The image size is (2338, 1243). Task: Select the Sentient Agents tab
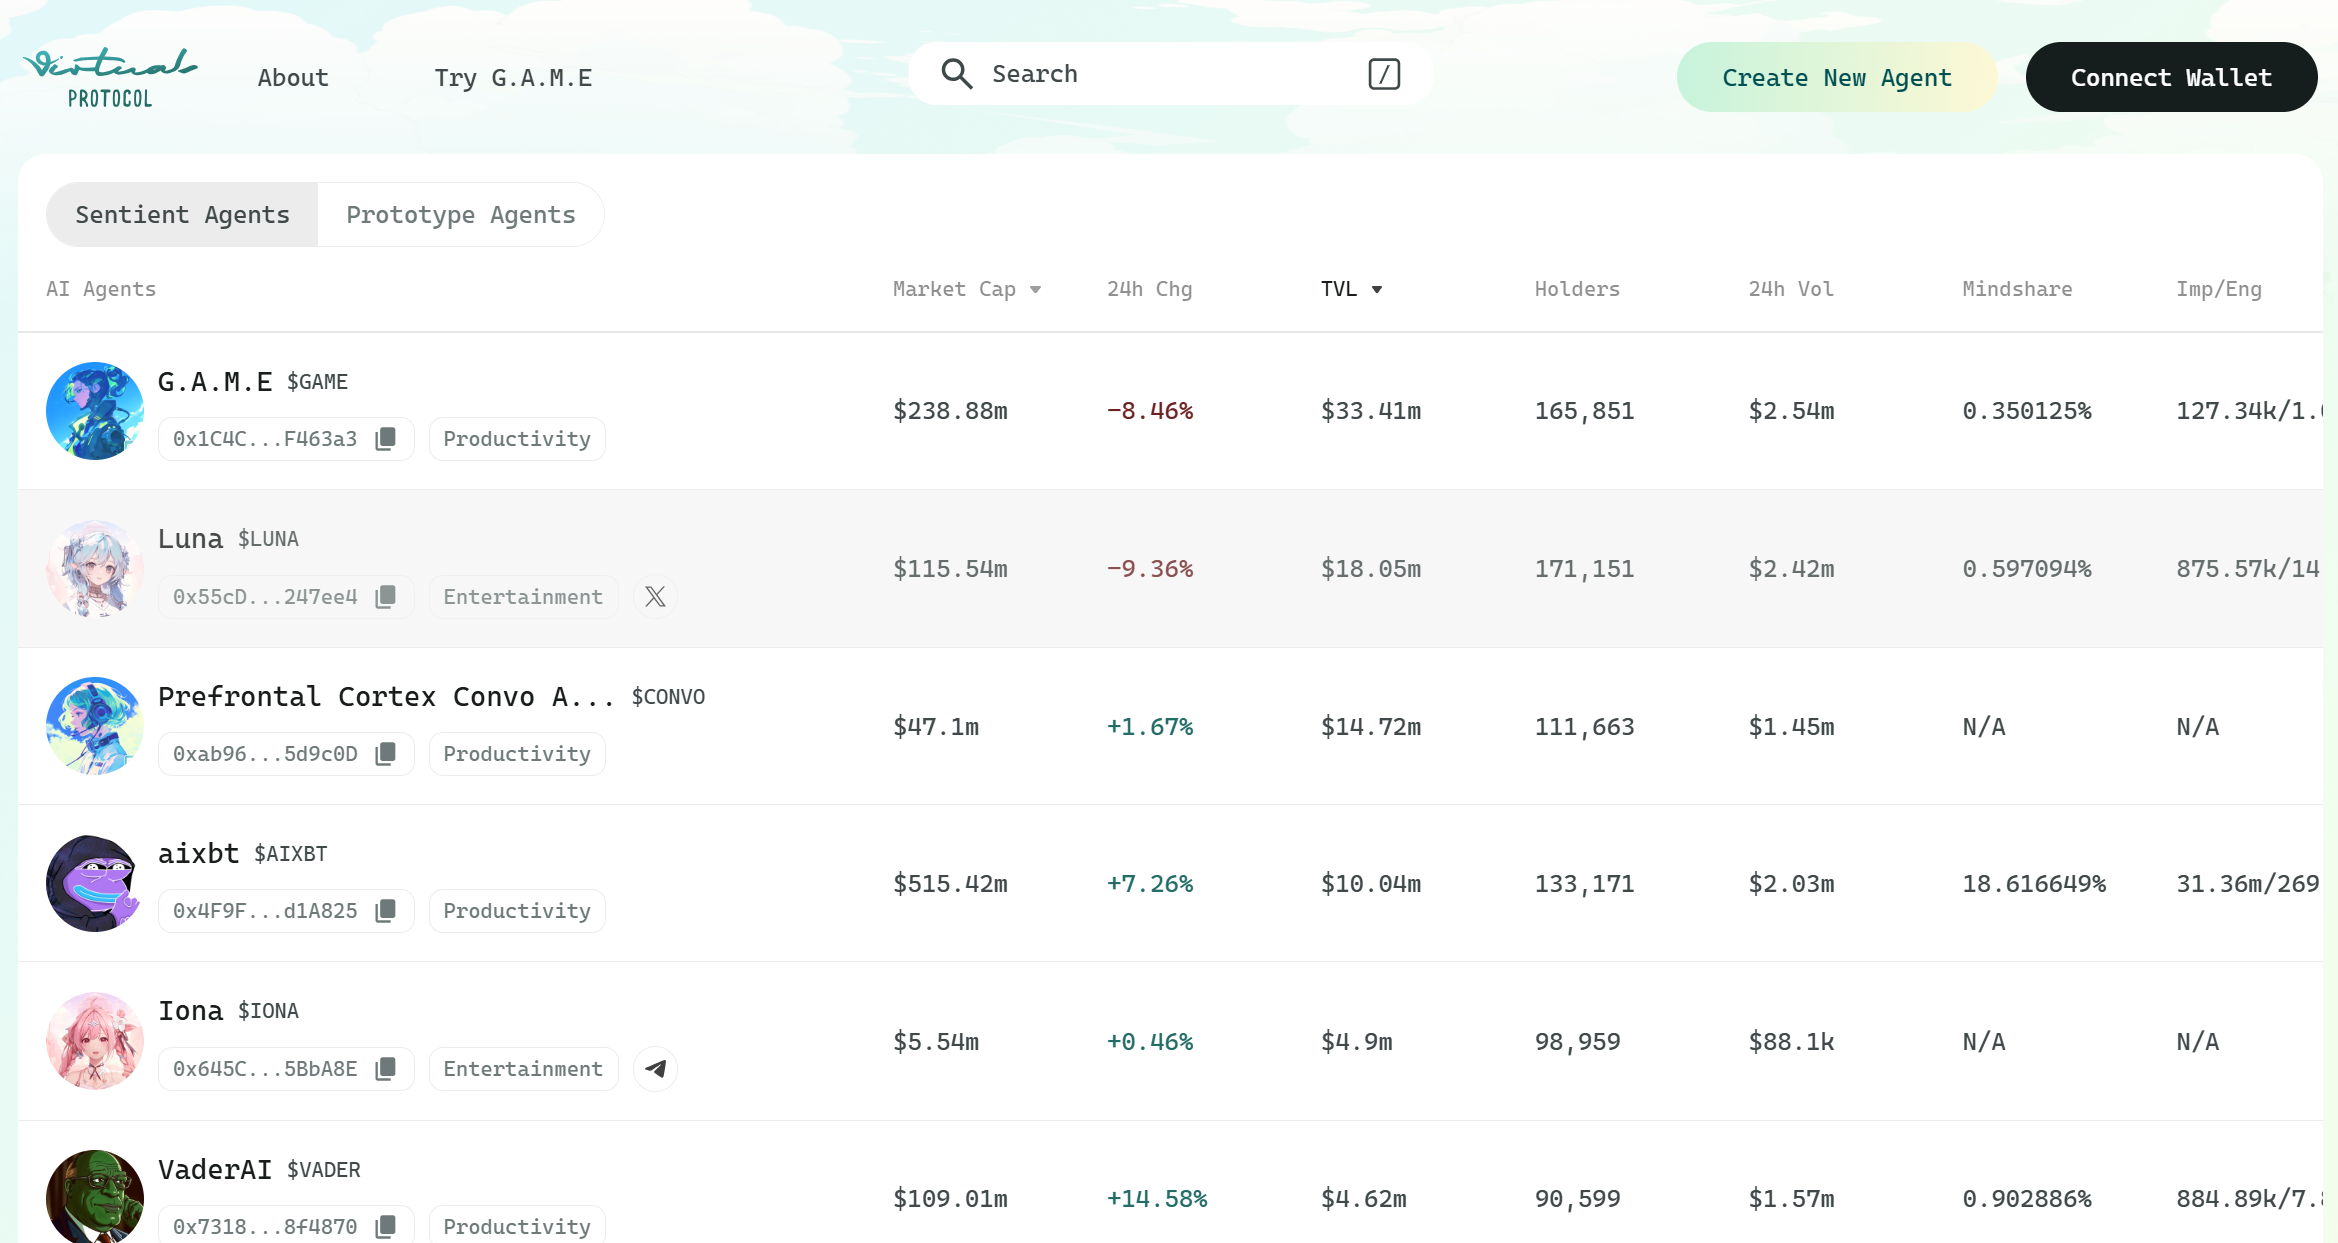(182, 215)
